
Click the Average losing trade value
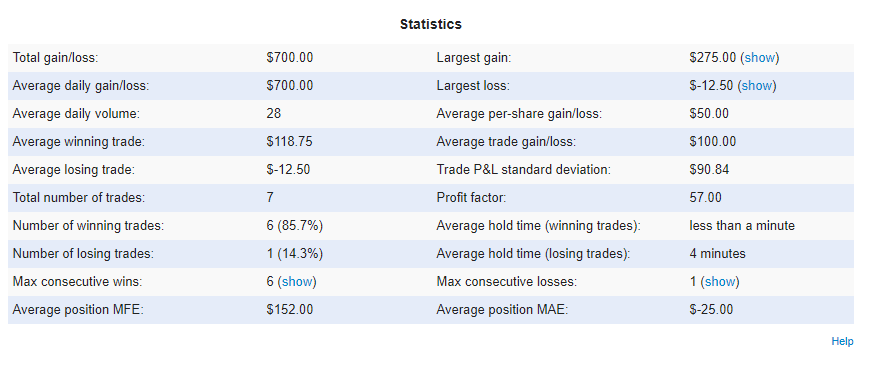(x=288, y=170)
